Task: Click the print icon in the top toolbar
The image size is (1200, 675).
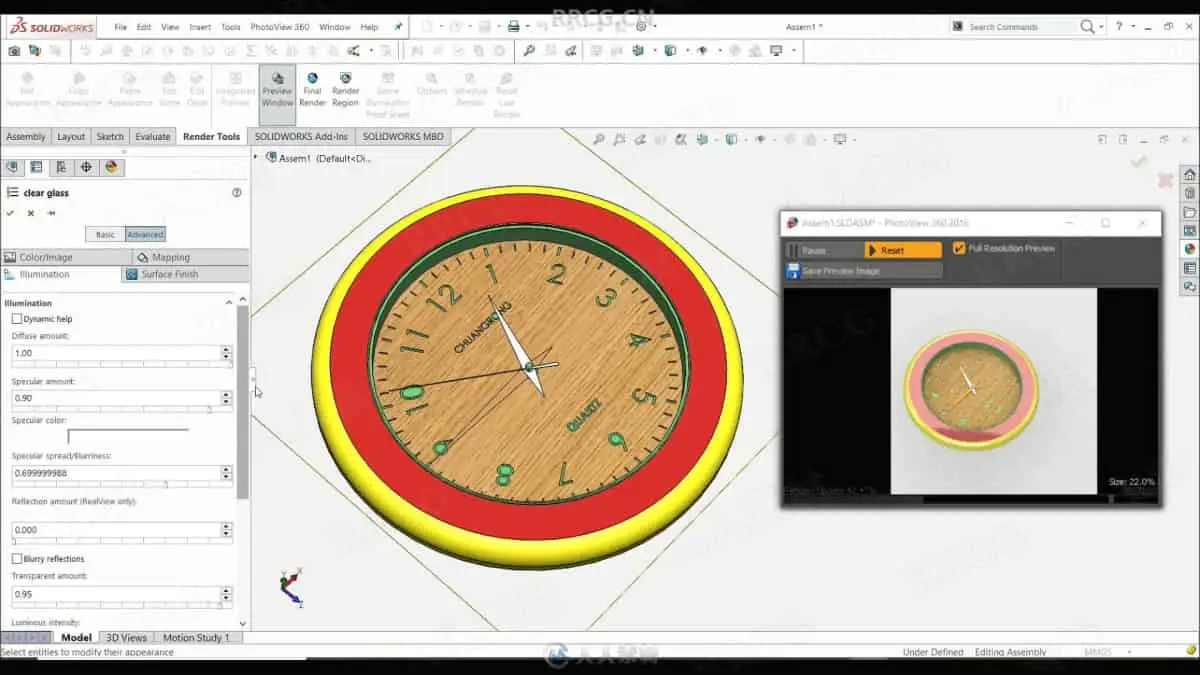Action: click(x=513, y=26)
